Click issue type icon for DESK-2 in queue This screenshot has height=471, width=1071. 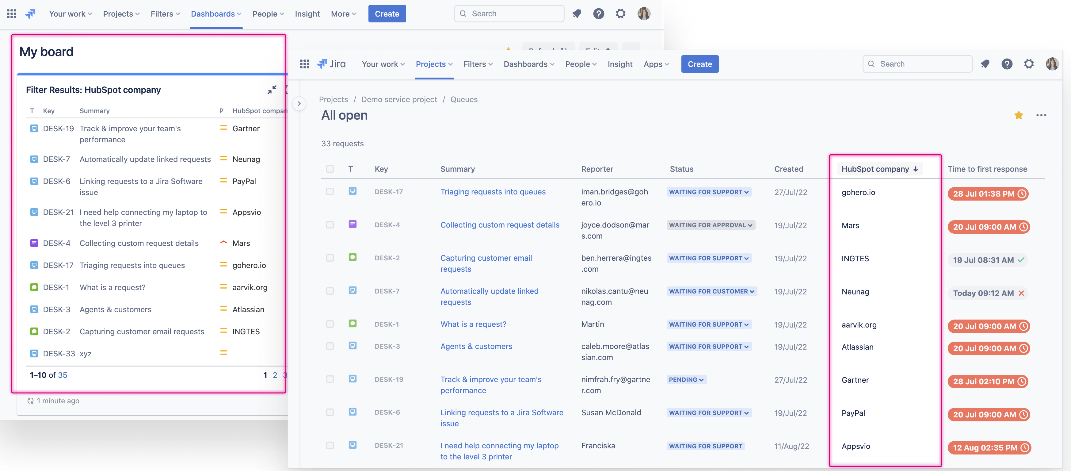[352, 257]
